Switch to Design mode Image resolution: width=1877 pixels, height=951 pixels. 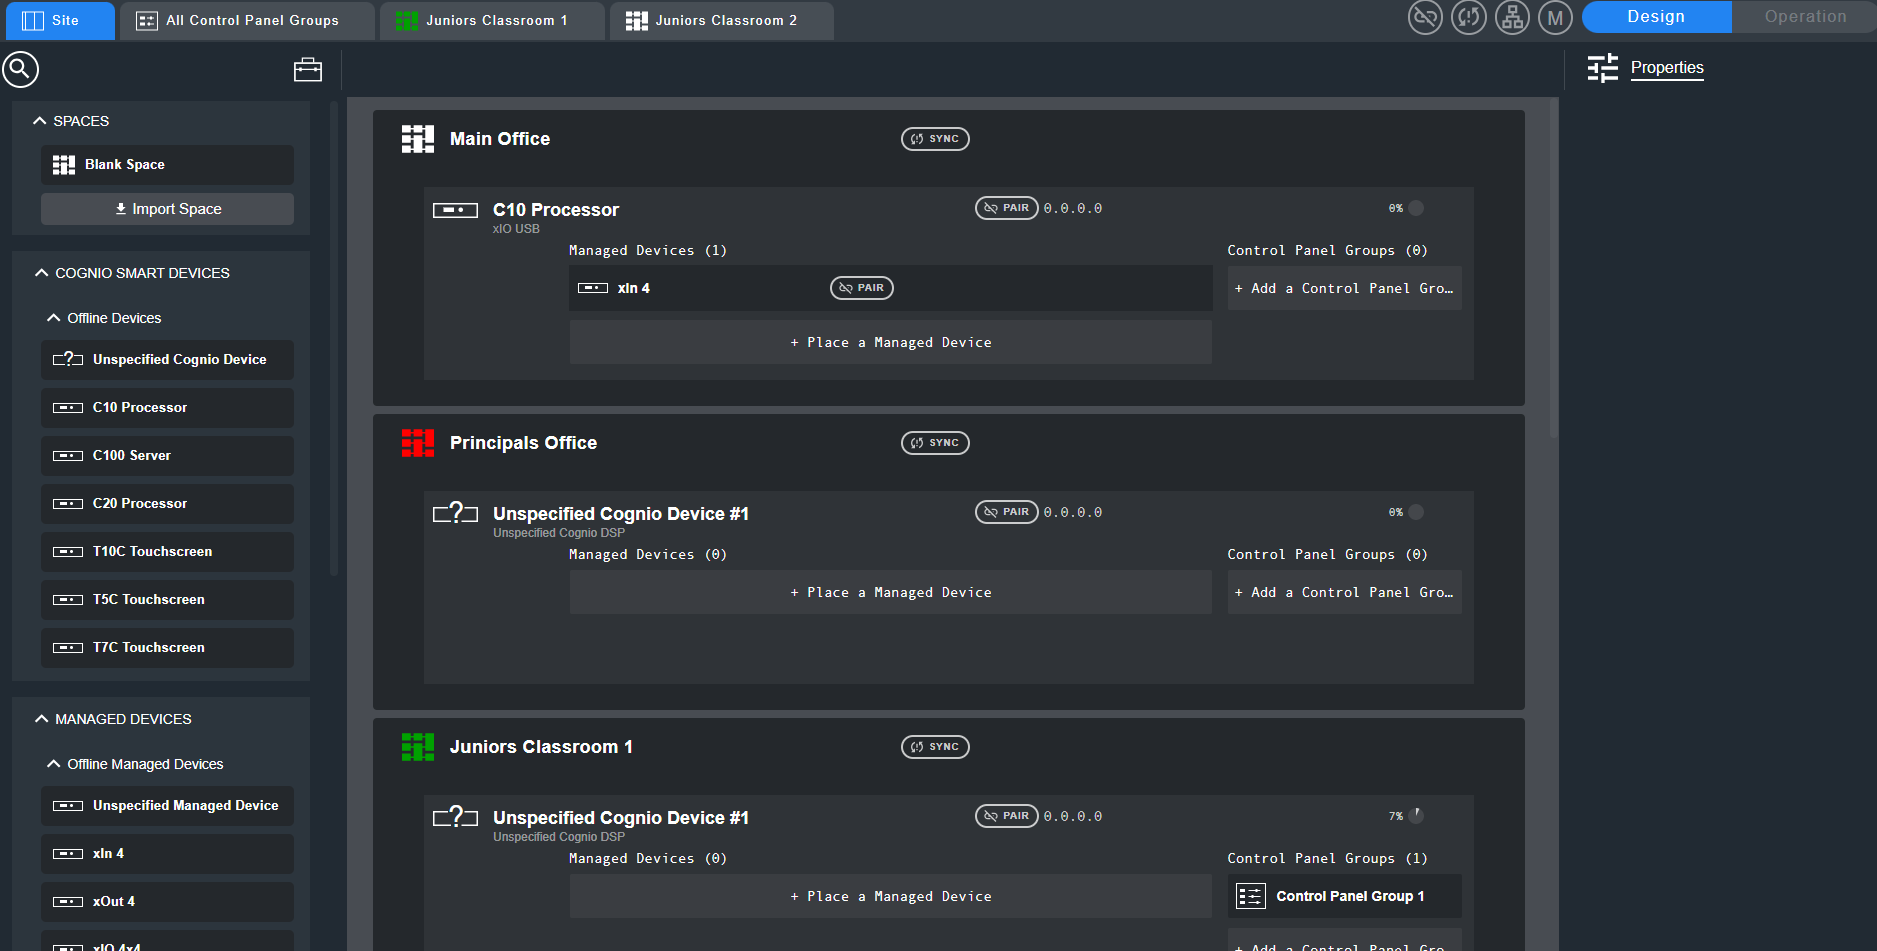[x=1656, y=17]
